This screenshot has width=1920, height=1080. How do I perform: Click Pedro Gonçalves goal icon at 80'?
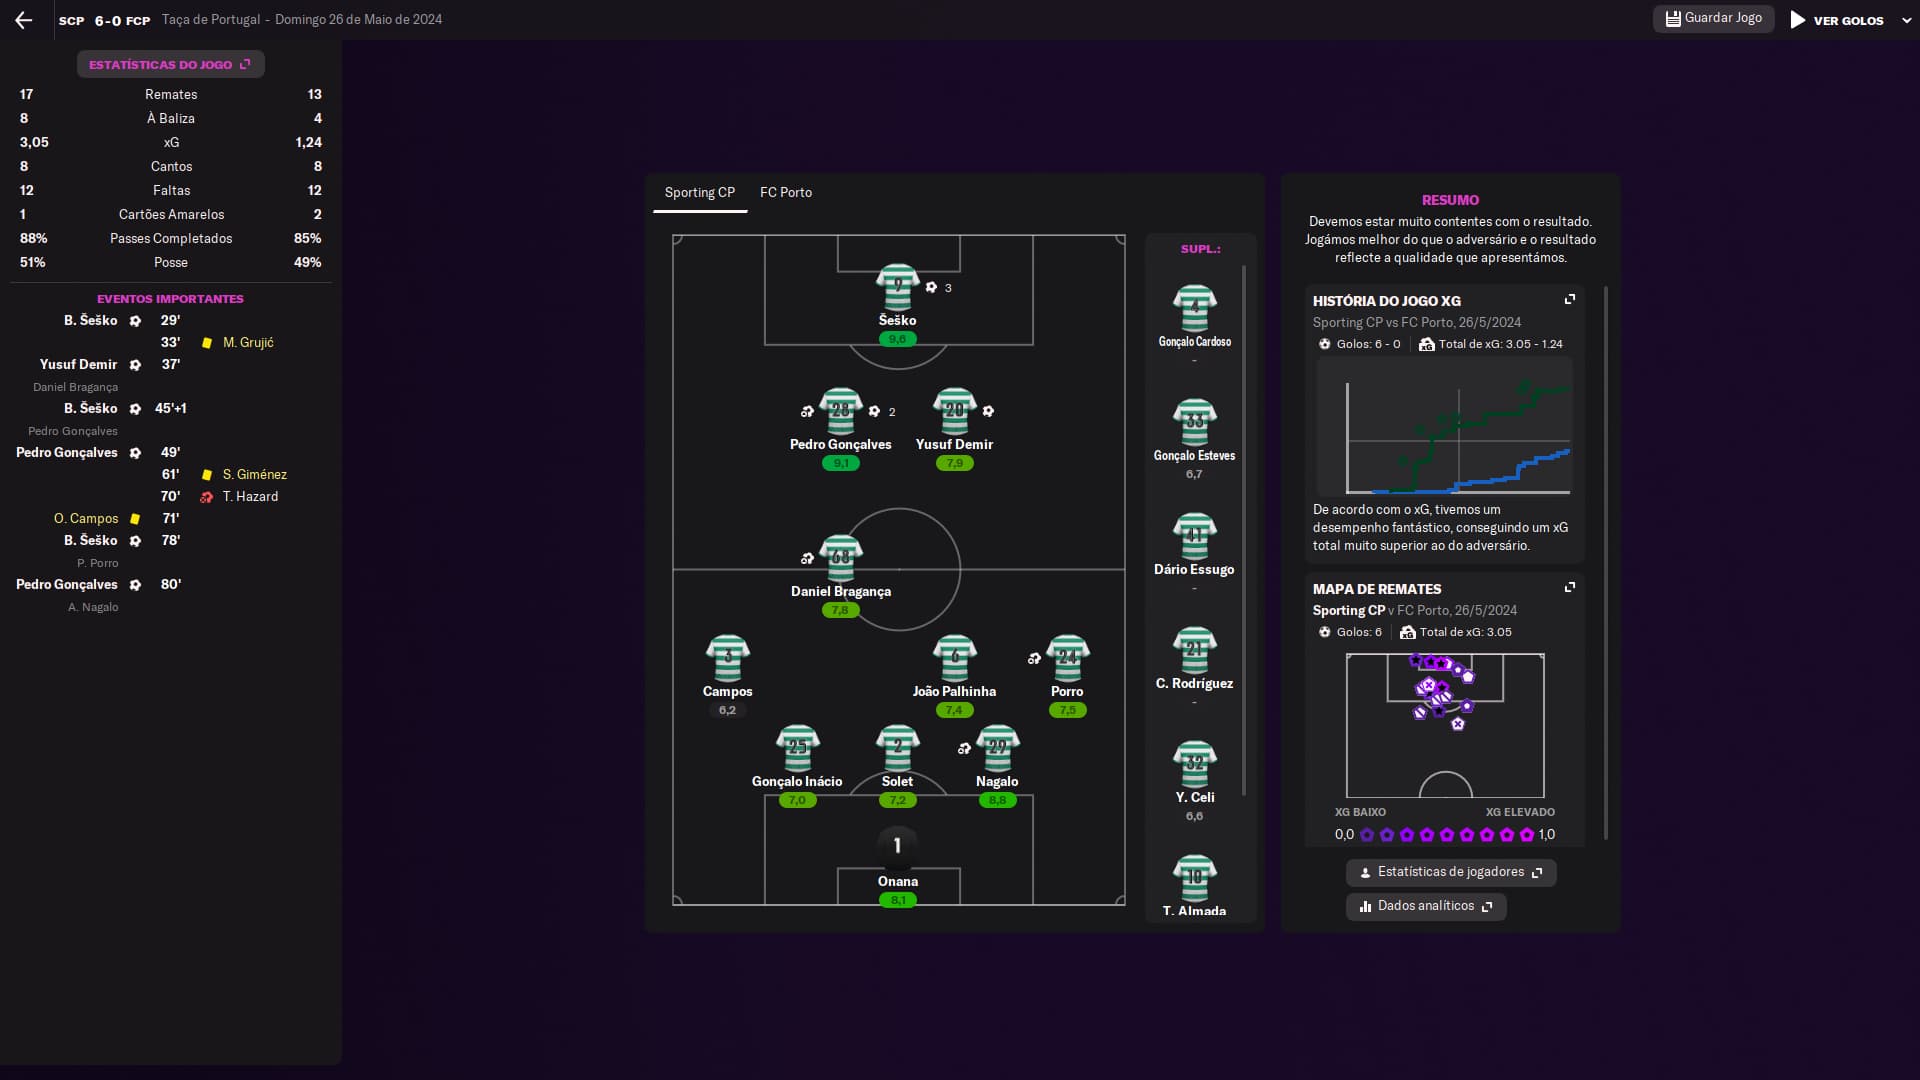[x=135, y=585]
